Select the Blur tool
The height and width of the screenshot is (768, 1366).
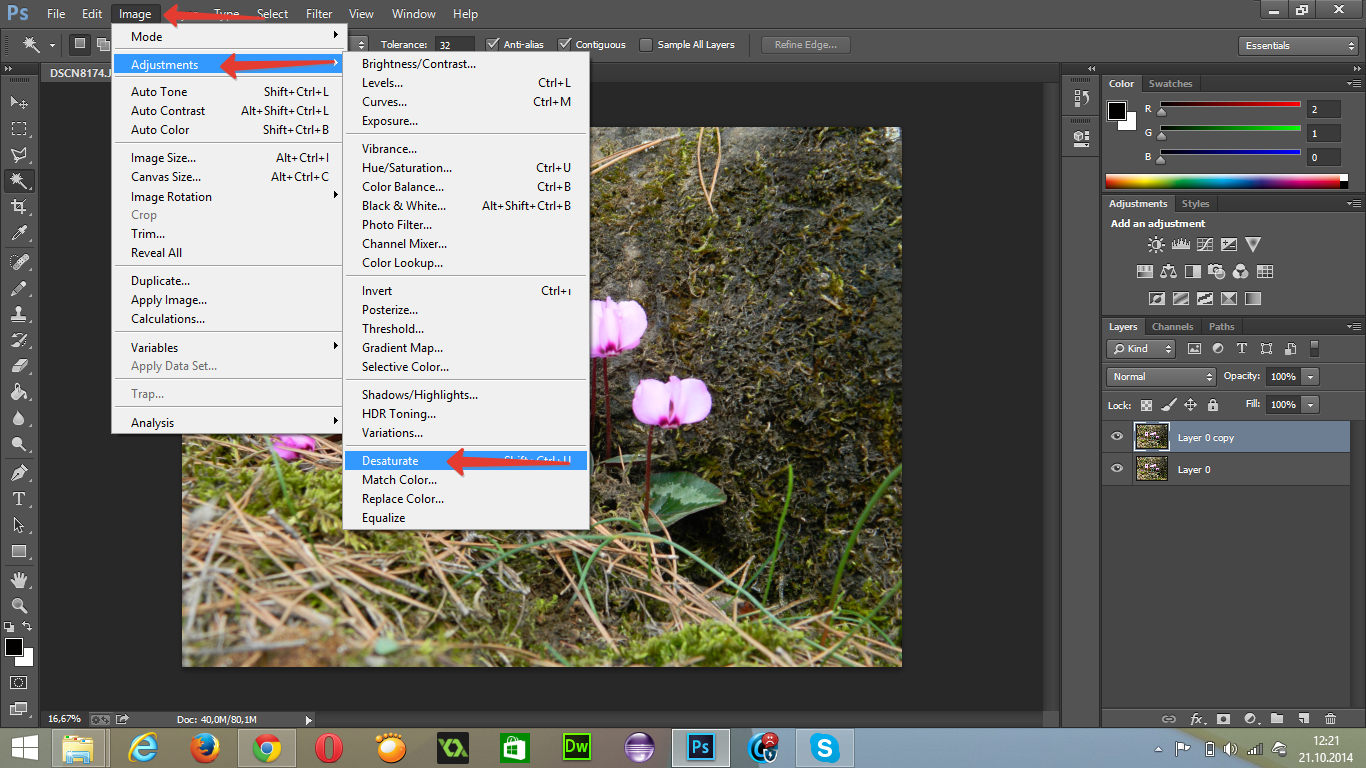tap(19, 418)
